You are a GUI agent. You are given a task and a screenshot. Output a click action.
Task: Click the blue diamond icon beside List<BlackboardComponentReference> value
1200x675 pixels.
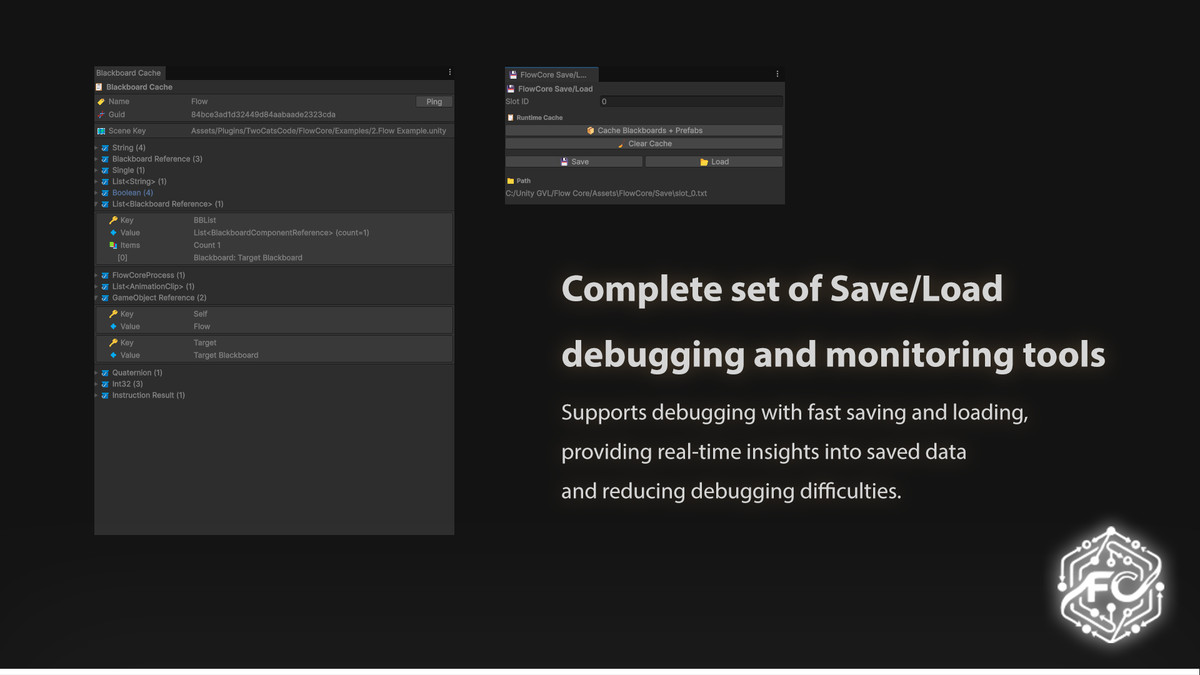coord(113,233)
